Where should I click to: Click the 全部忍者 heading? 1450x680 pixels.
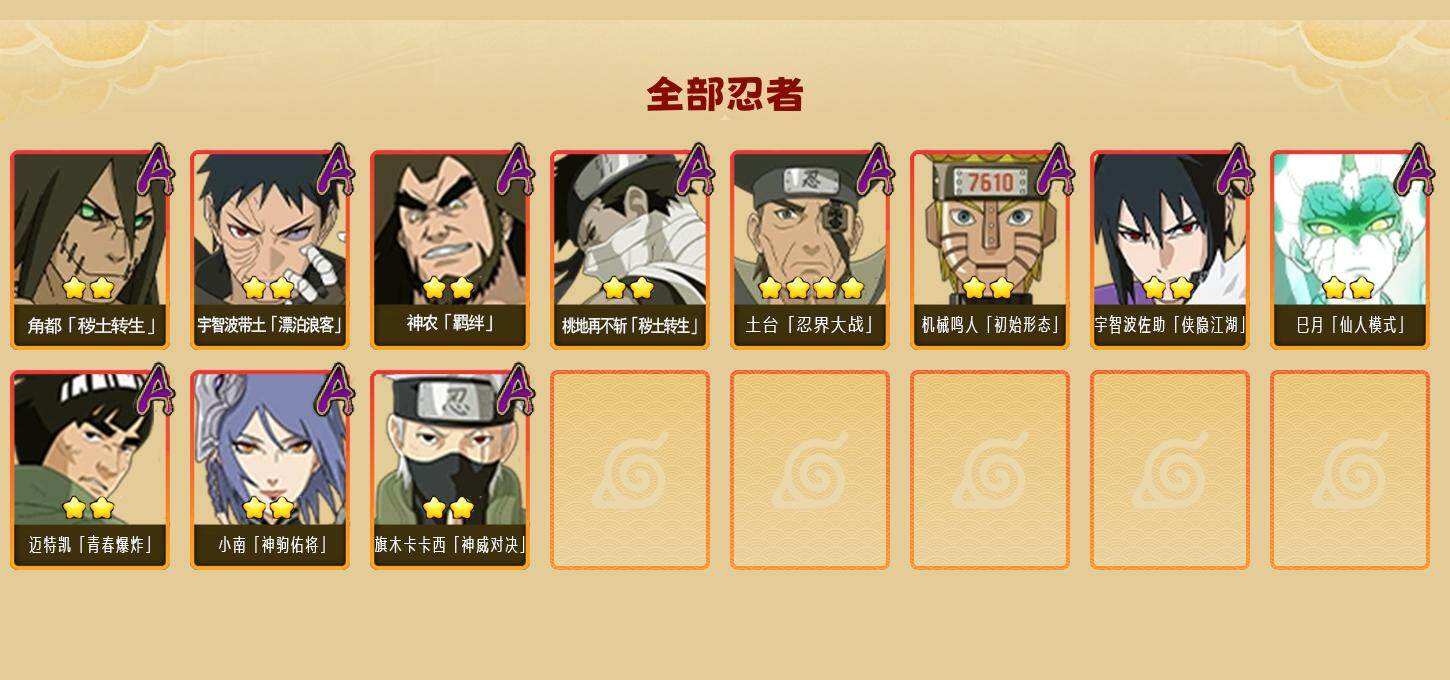(725, 95)
